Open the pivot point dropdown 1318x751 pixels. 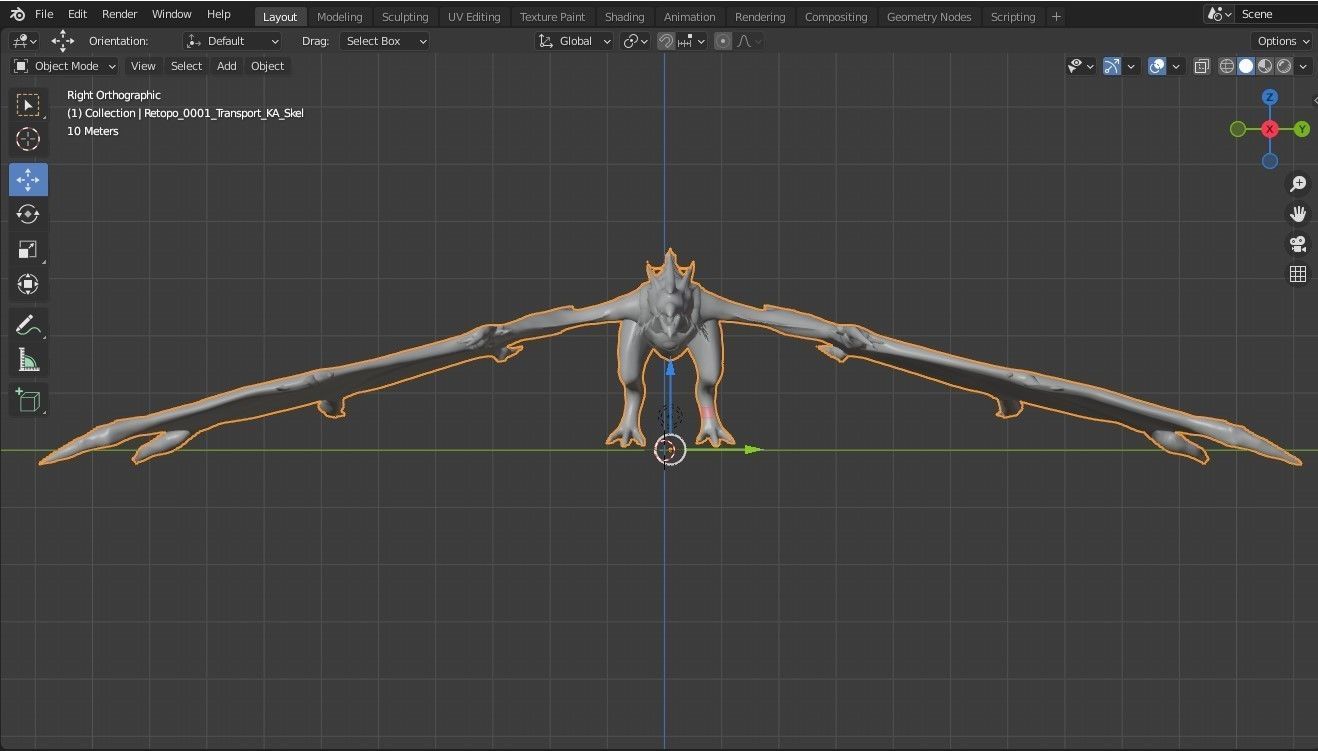(635, 41)
